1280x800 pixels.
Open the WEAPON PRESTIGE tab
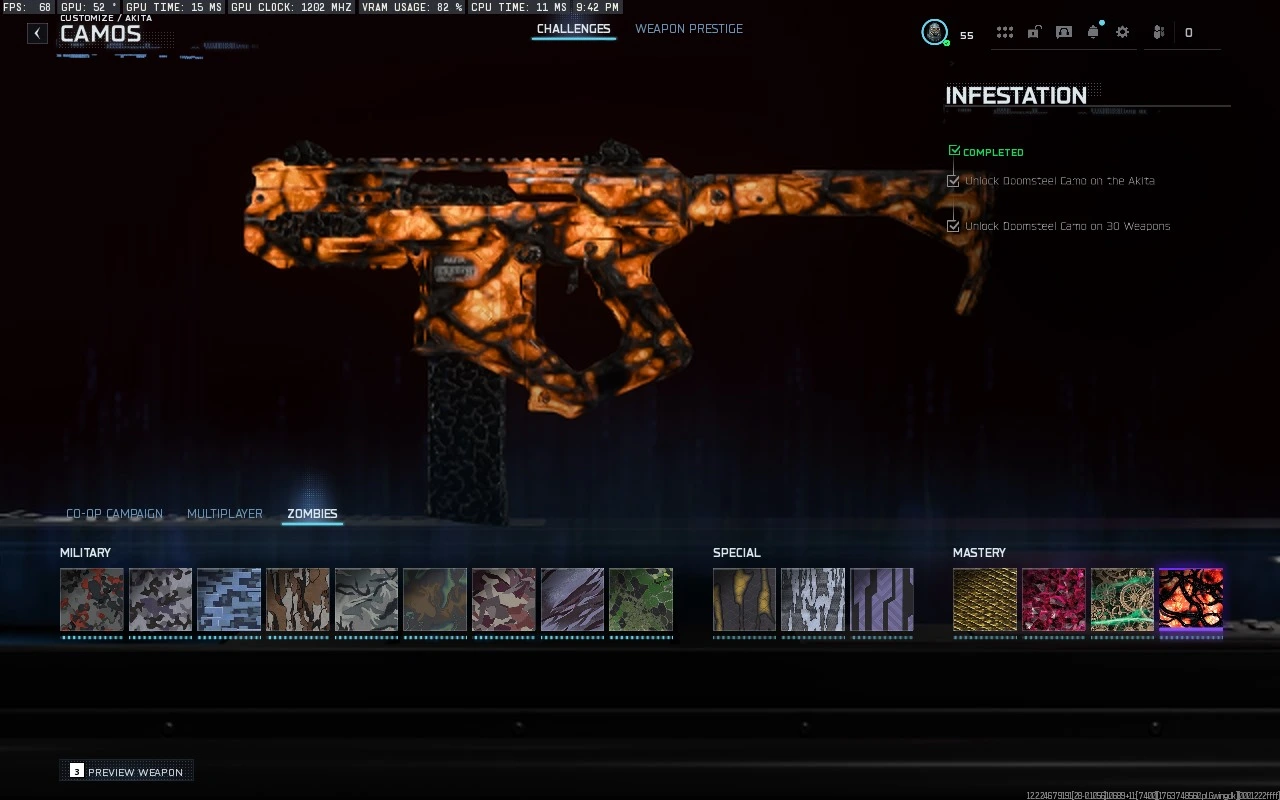coord(689,29)
